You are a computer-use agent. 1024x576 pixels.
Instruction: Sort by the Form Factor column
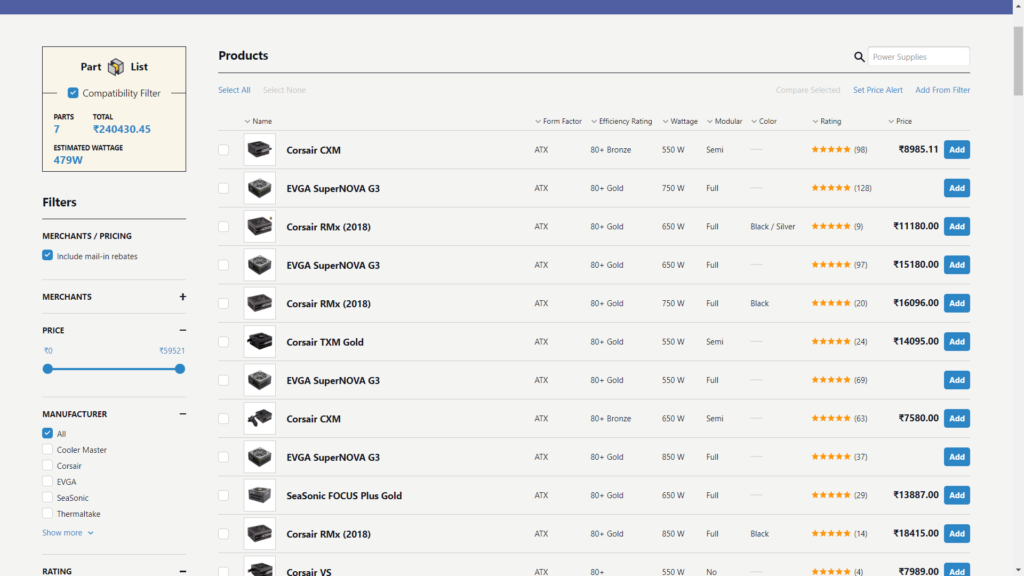(x=558, y=121)
